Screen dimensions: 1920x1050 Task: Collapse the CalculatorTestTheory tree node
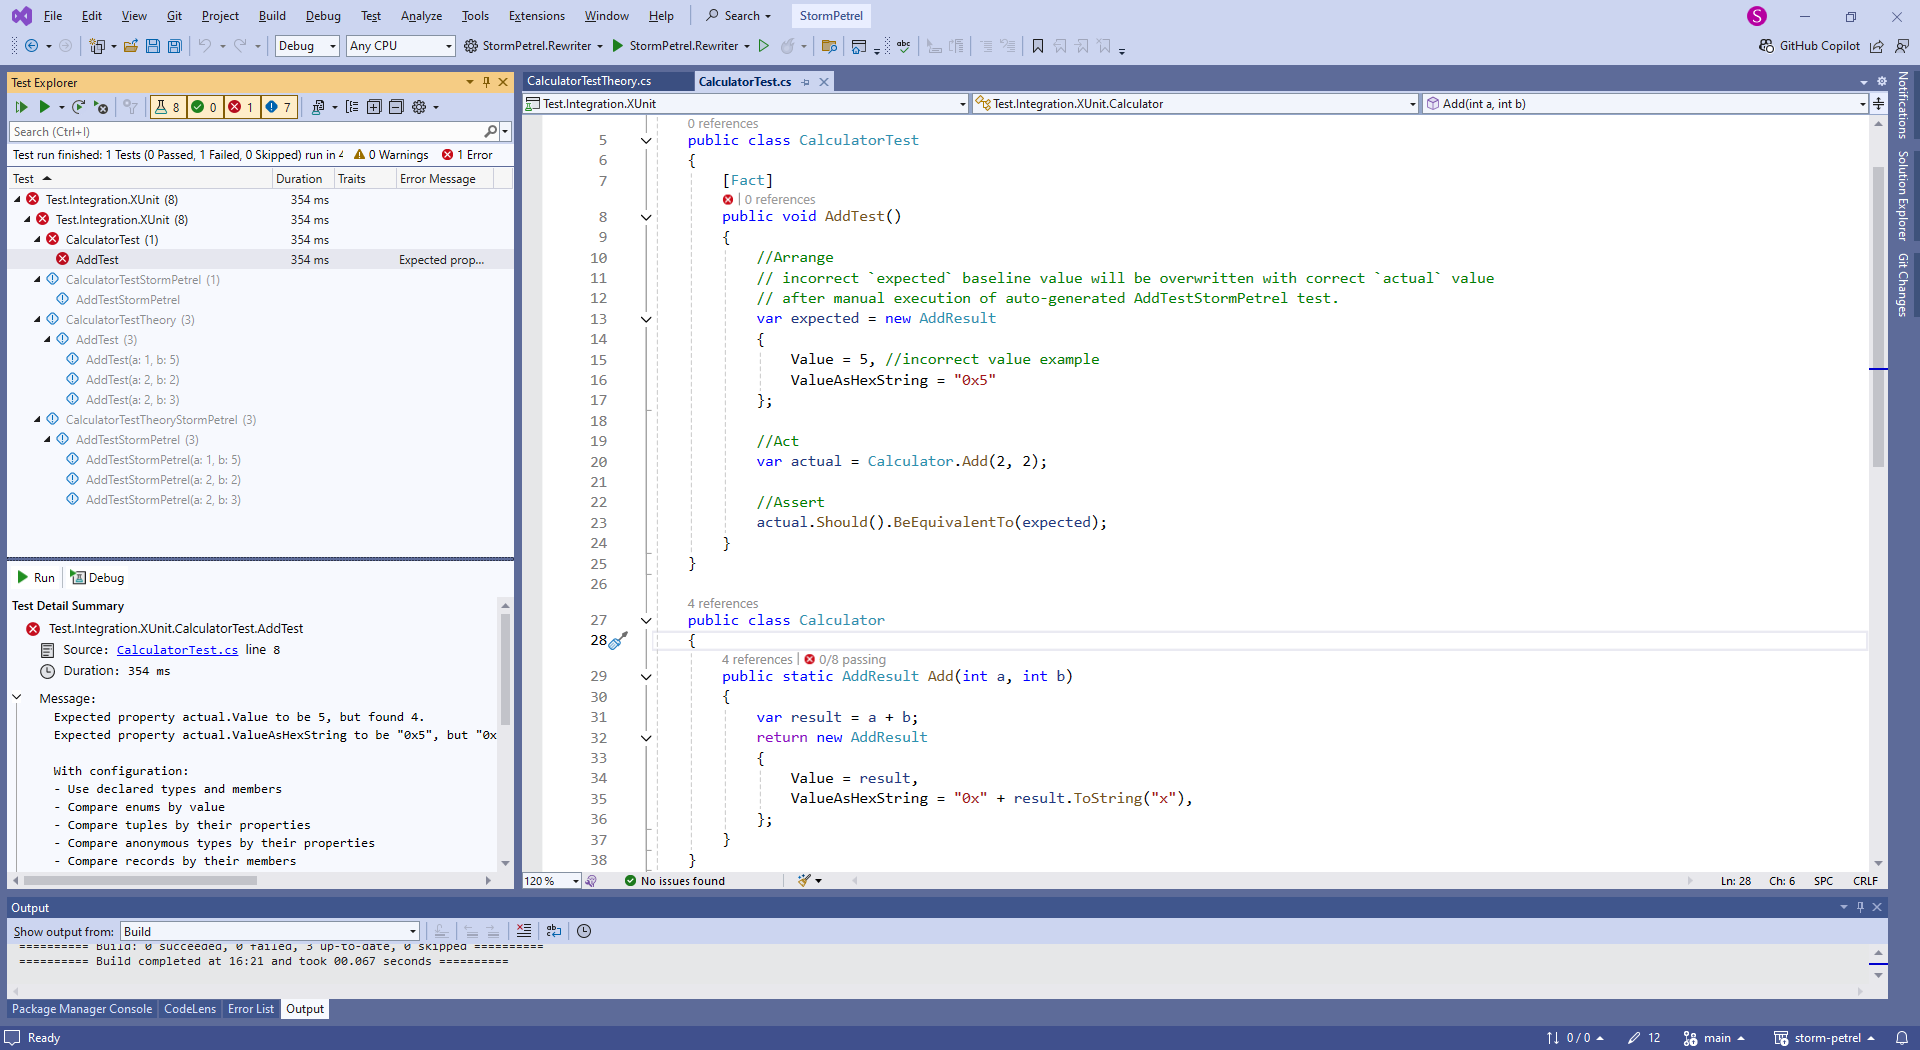pos(38,320)
